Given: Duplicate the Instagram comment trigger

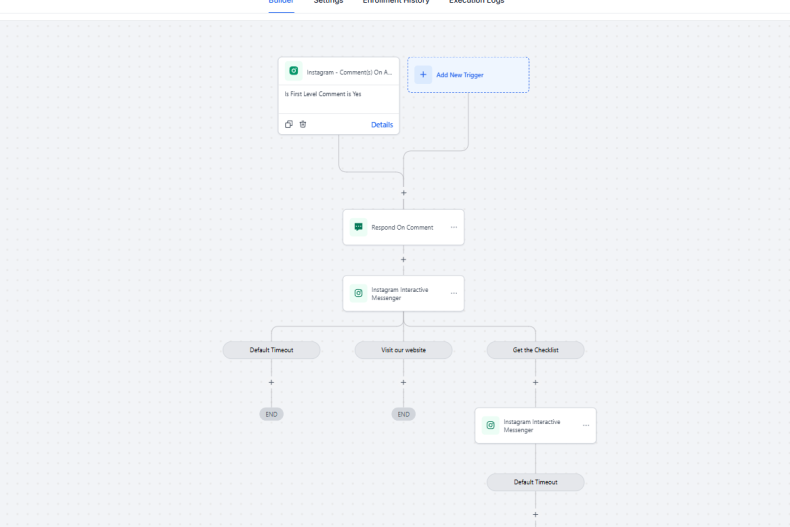Looking at the screenshot, I should coord(289,124).
